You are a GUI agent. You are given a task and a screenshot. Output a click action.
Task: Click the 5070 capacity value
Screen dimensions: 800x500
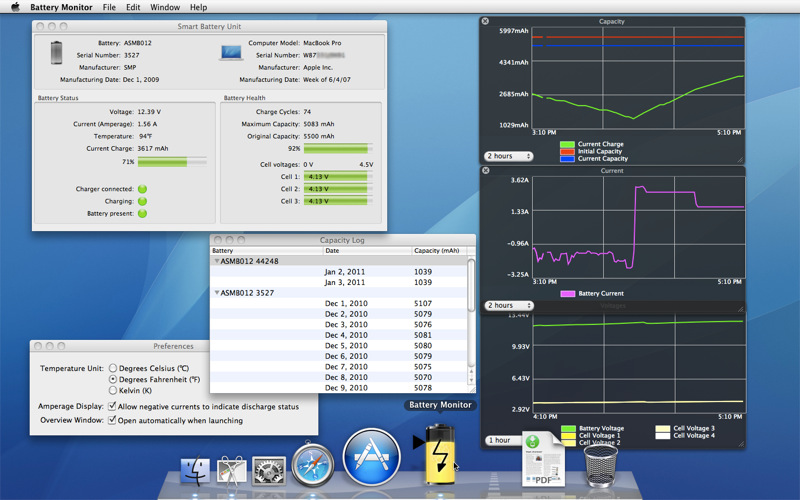click(423, 377)
